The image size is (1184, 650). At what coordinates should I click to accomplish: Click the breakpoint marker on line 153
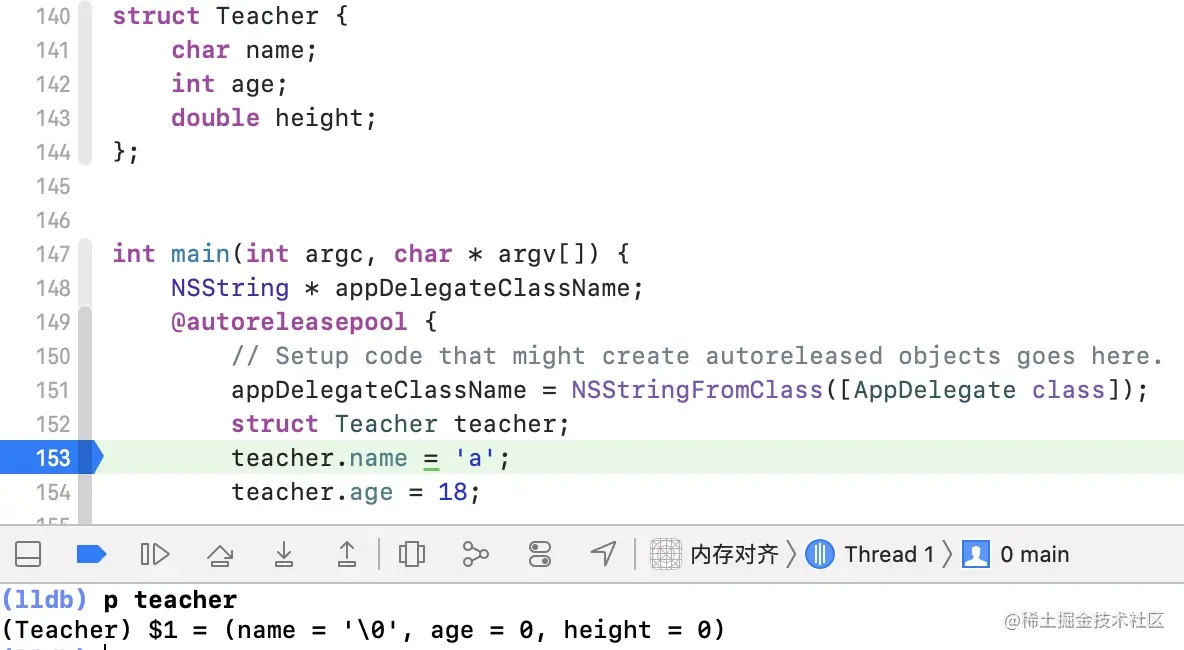click(x=51, y=457)
